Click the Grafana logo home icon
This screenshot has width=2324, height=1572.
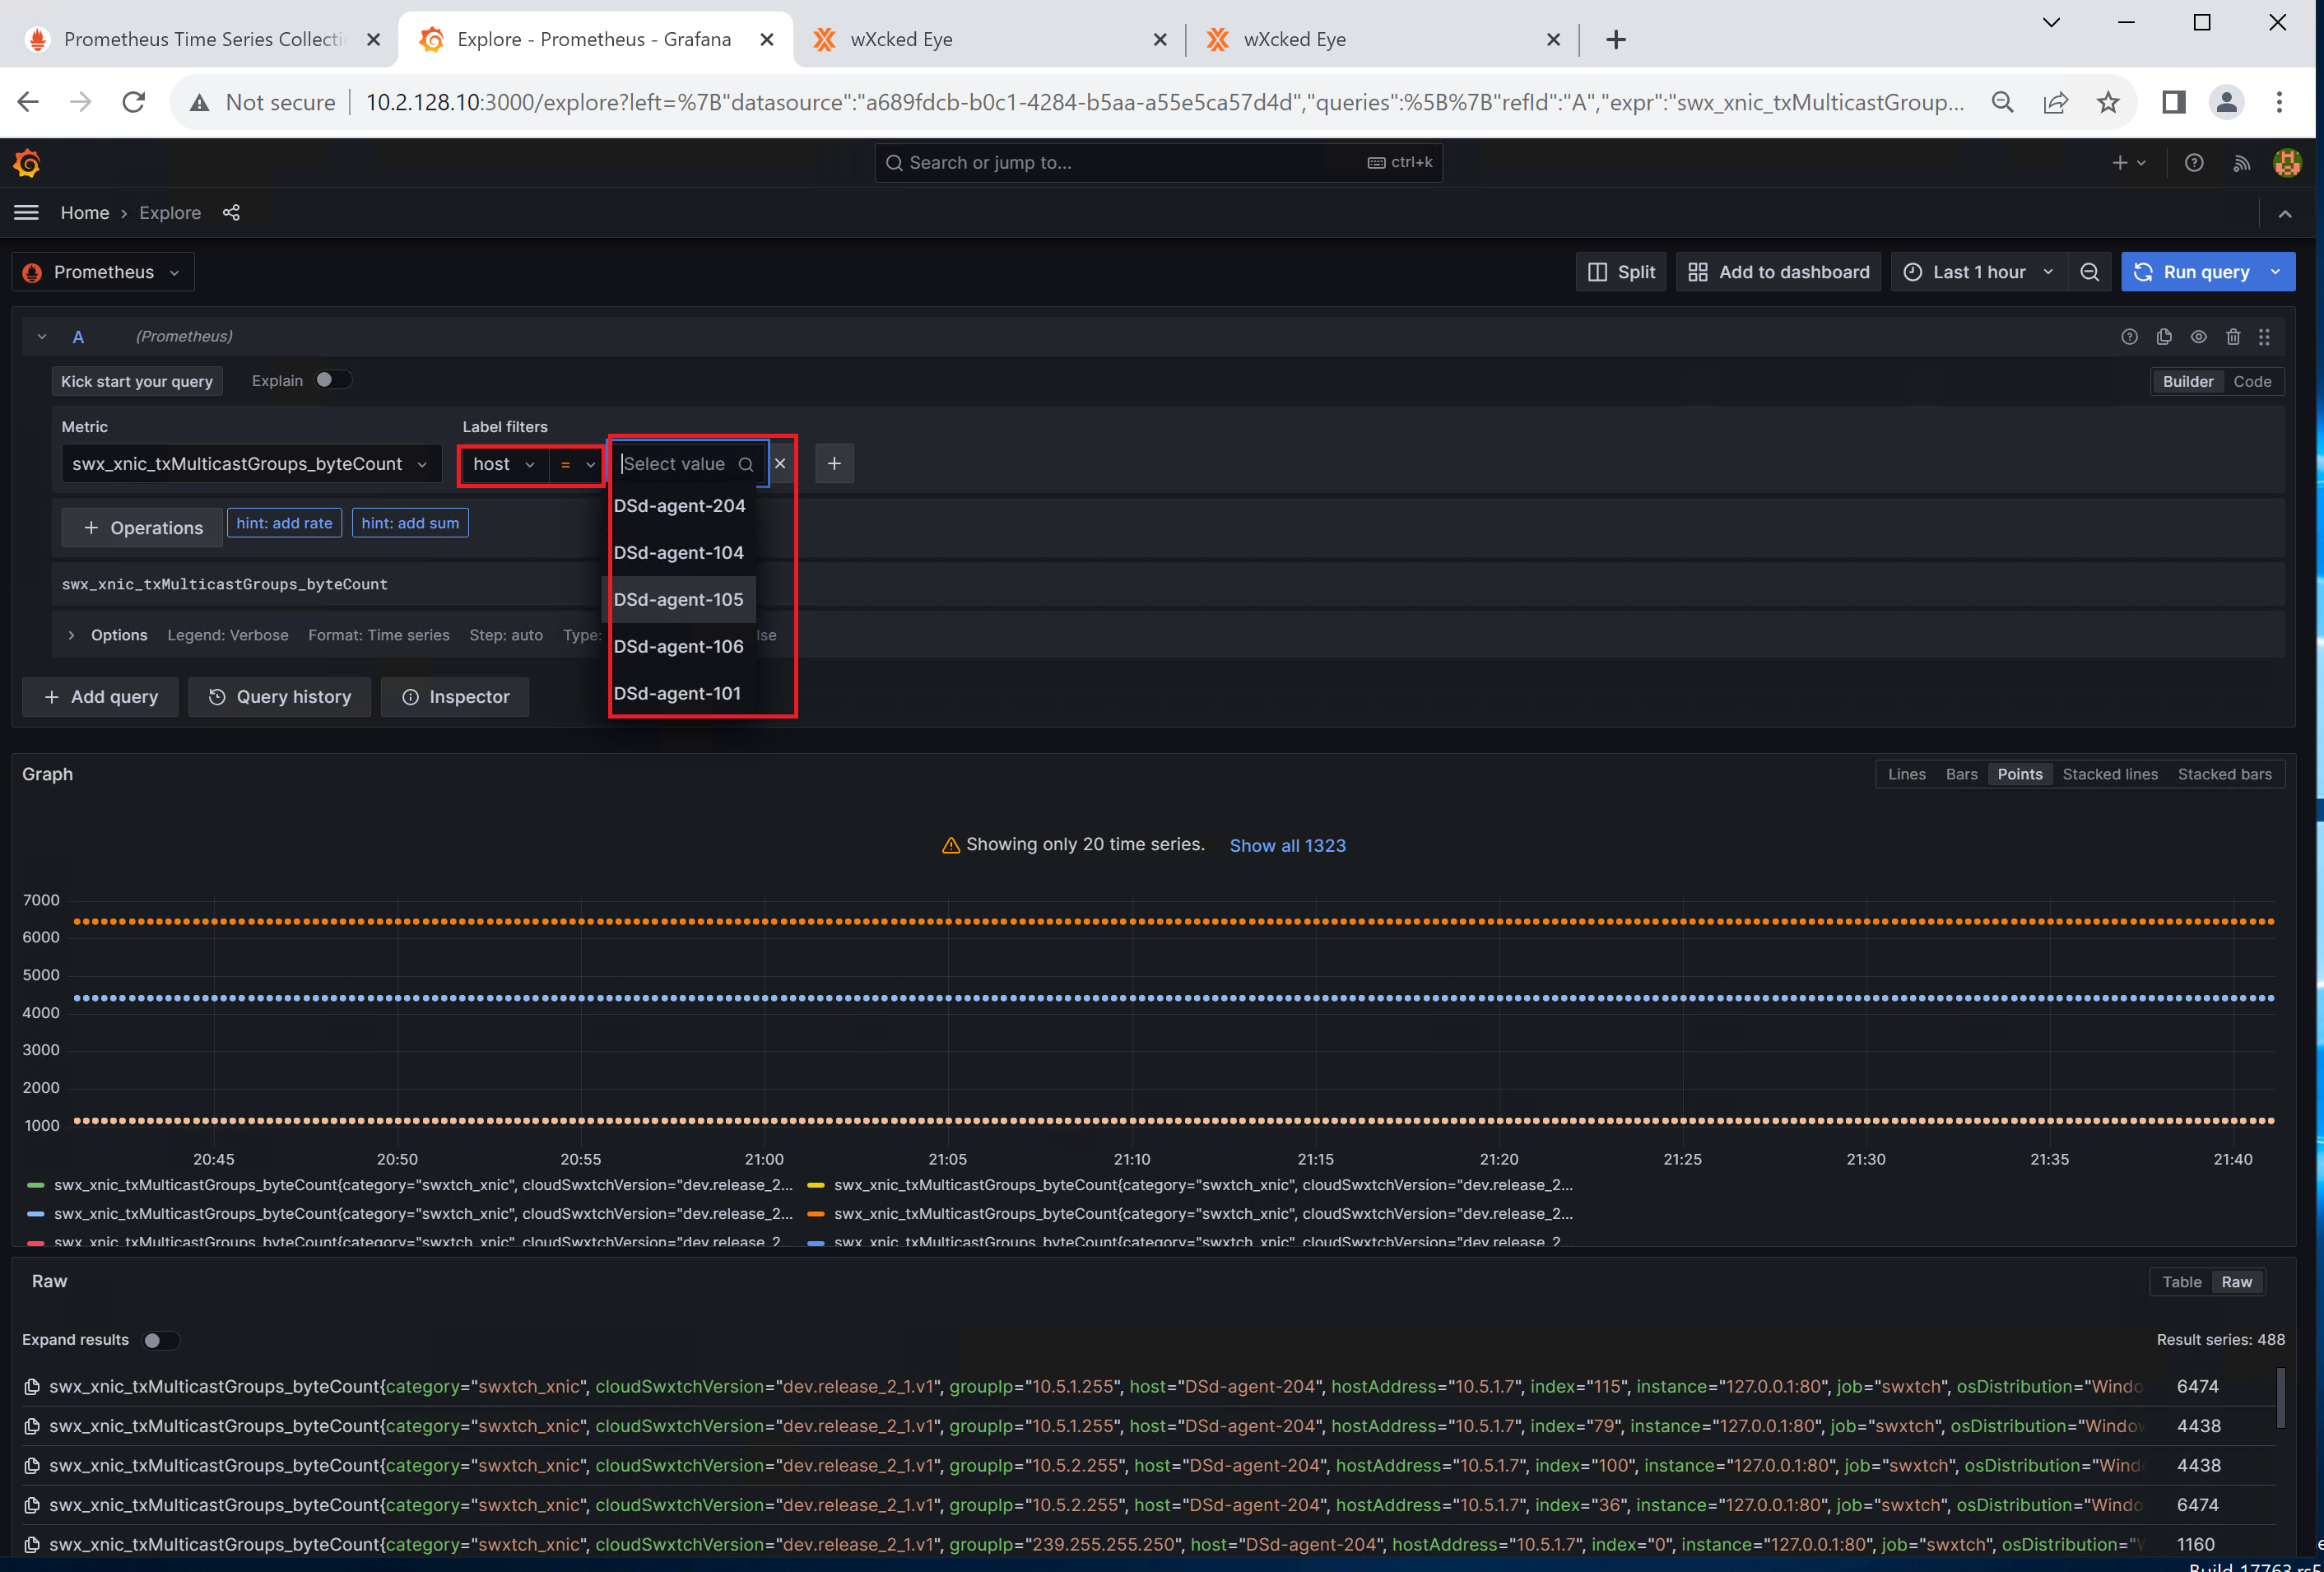[x=27, y=163]
